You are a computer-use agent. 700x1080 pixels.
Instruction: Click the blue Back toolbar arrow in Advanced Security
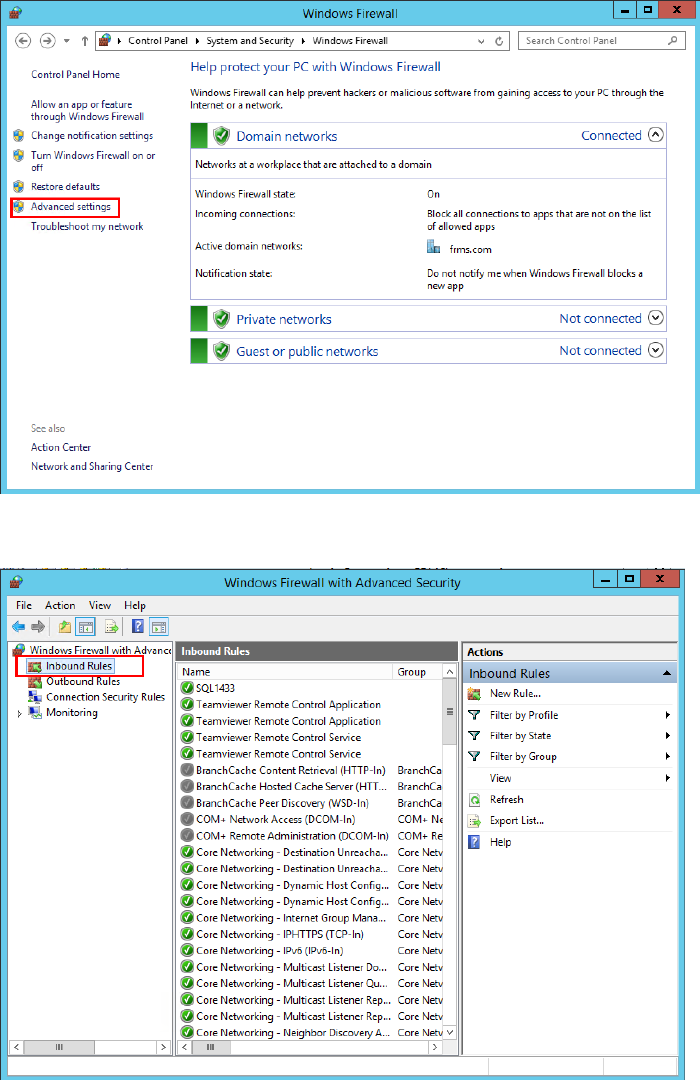tap(19, 627)
